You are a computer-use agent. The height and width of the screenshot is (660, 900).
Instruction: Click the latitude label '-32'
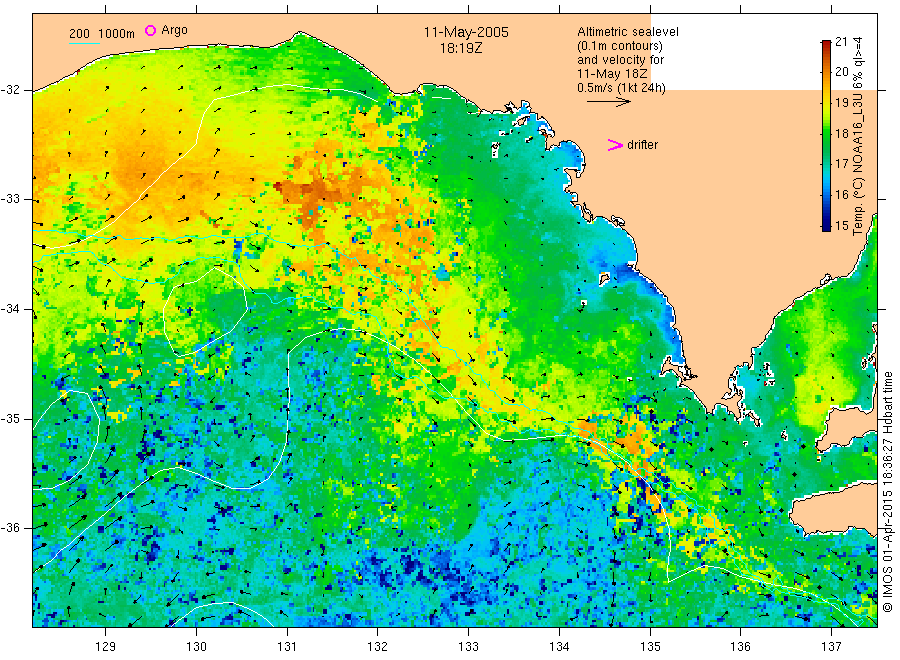pos(10,90)
